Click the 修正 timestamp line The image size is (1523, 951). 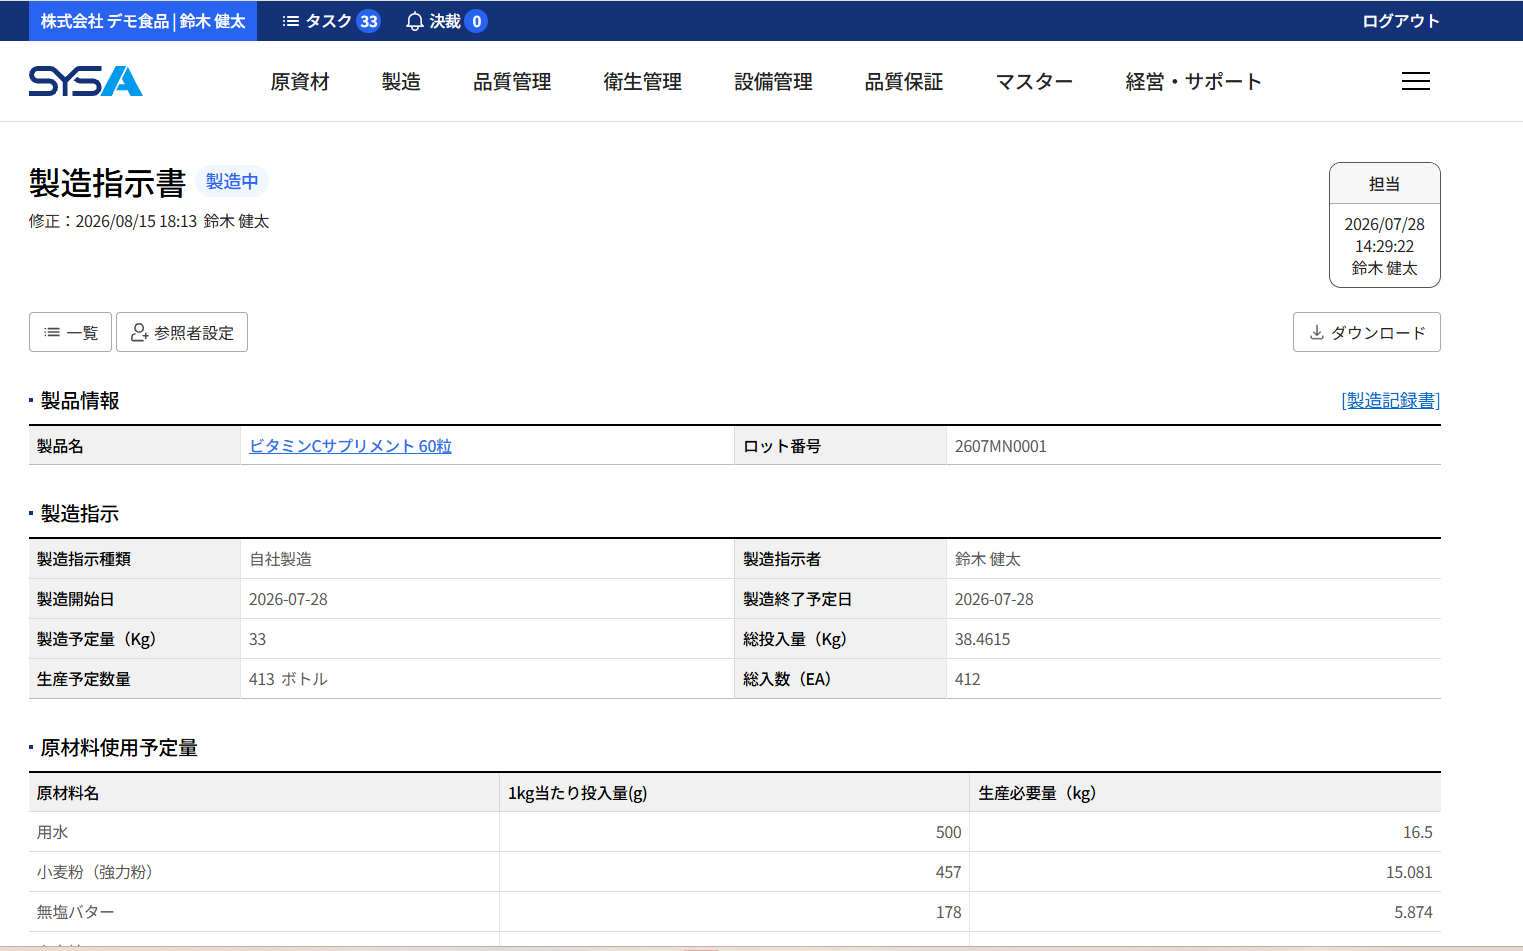coord(149,221)
